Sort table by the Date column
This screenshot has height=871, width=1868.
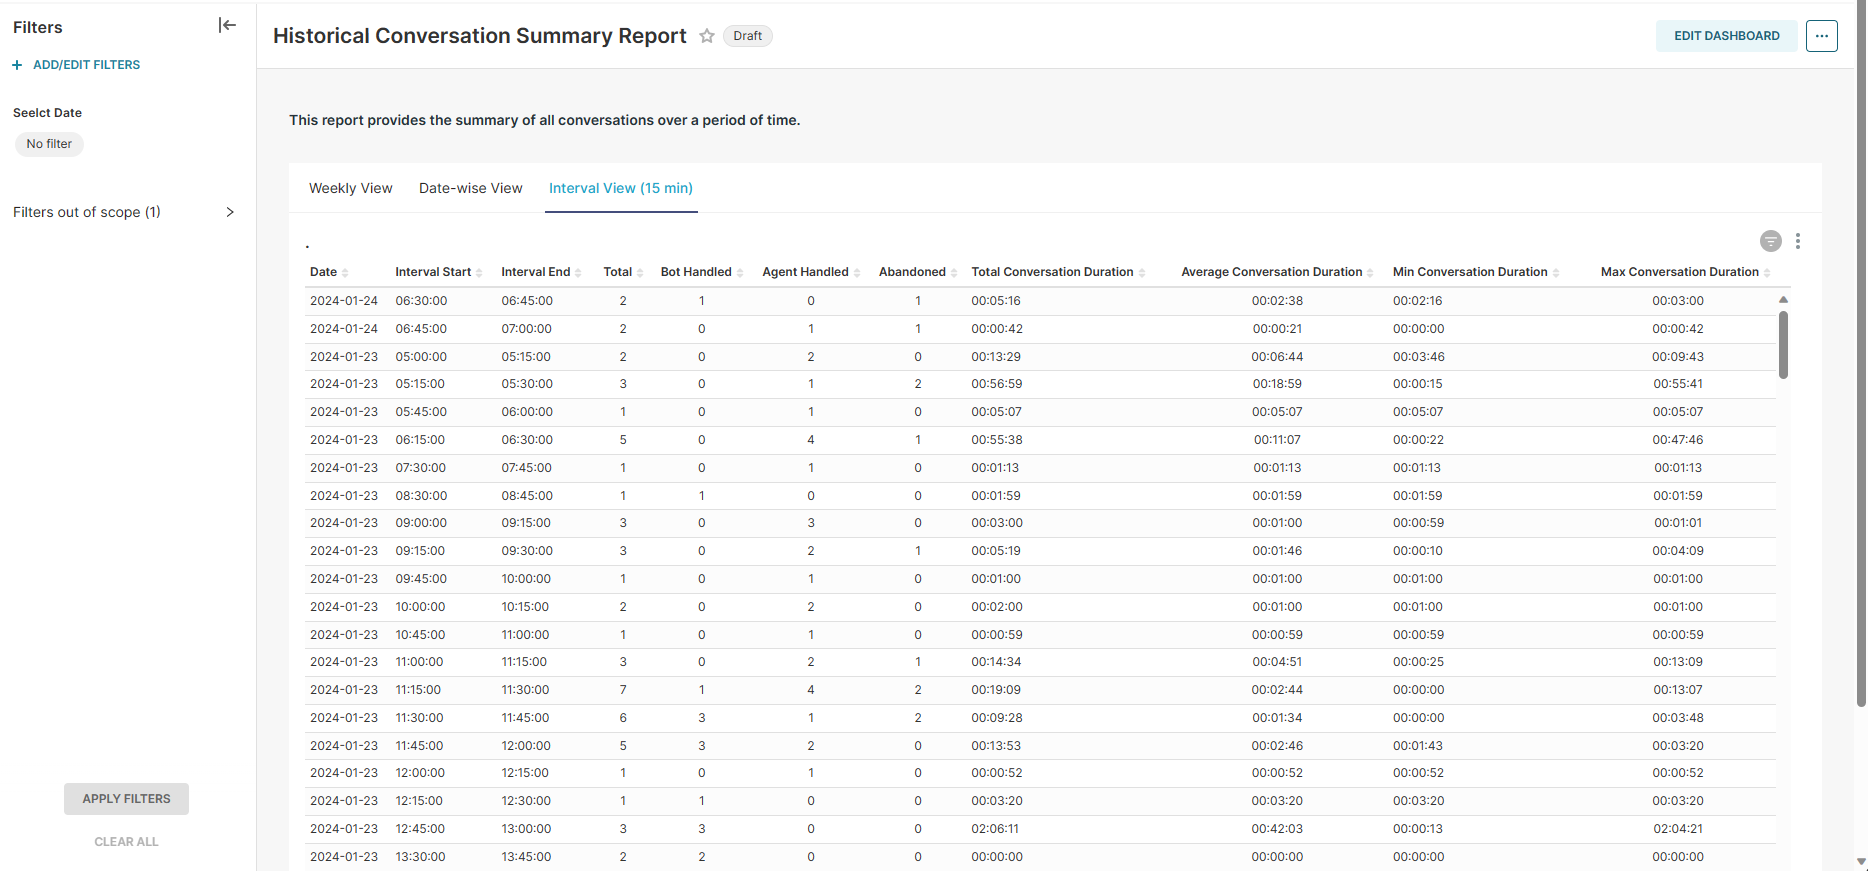click(x=324, y=272)
